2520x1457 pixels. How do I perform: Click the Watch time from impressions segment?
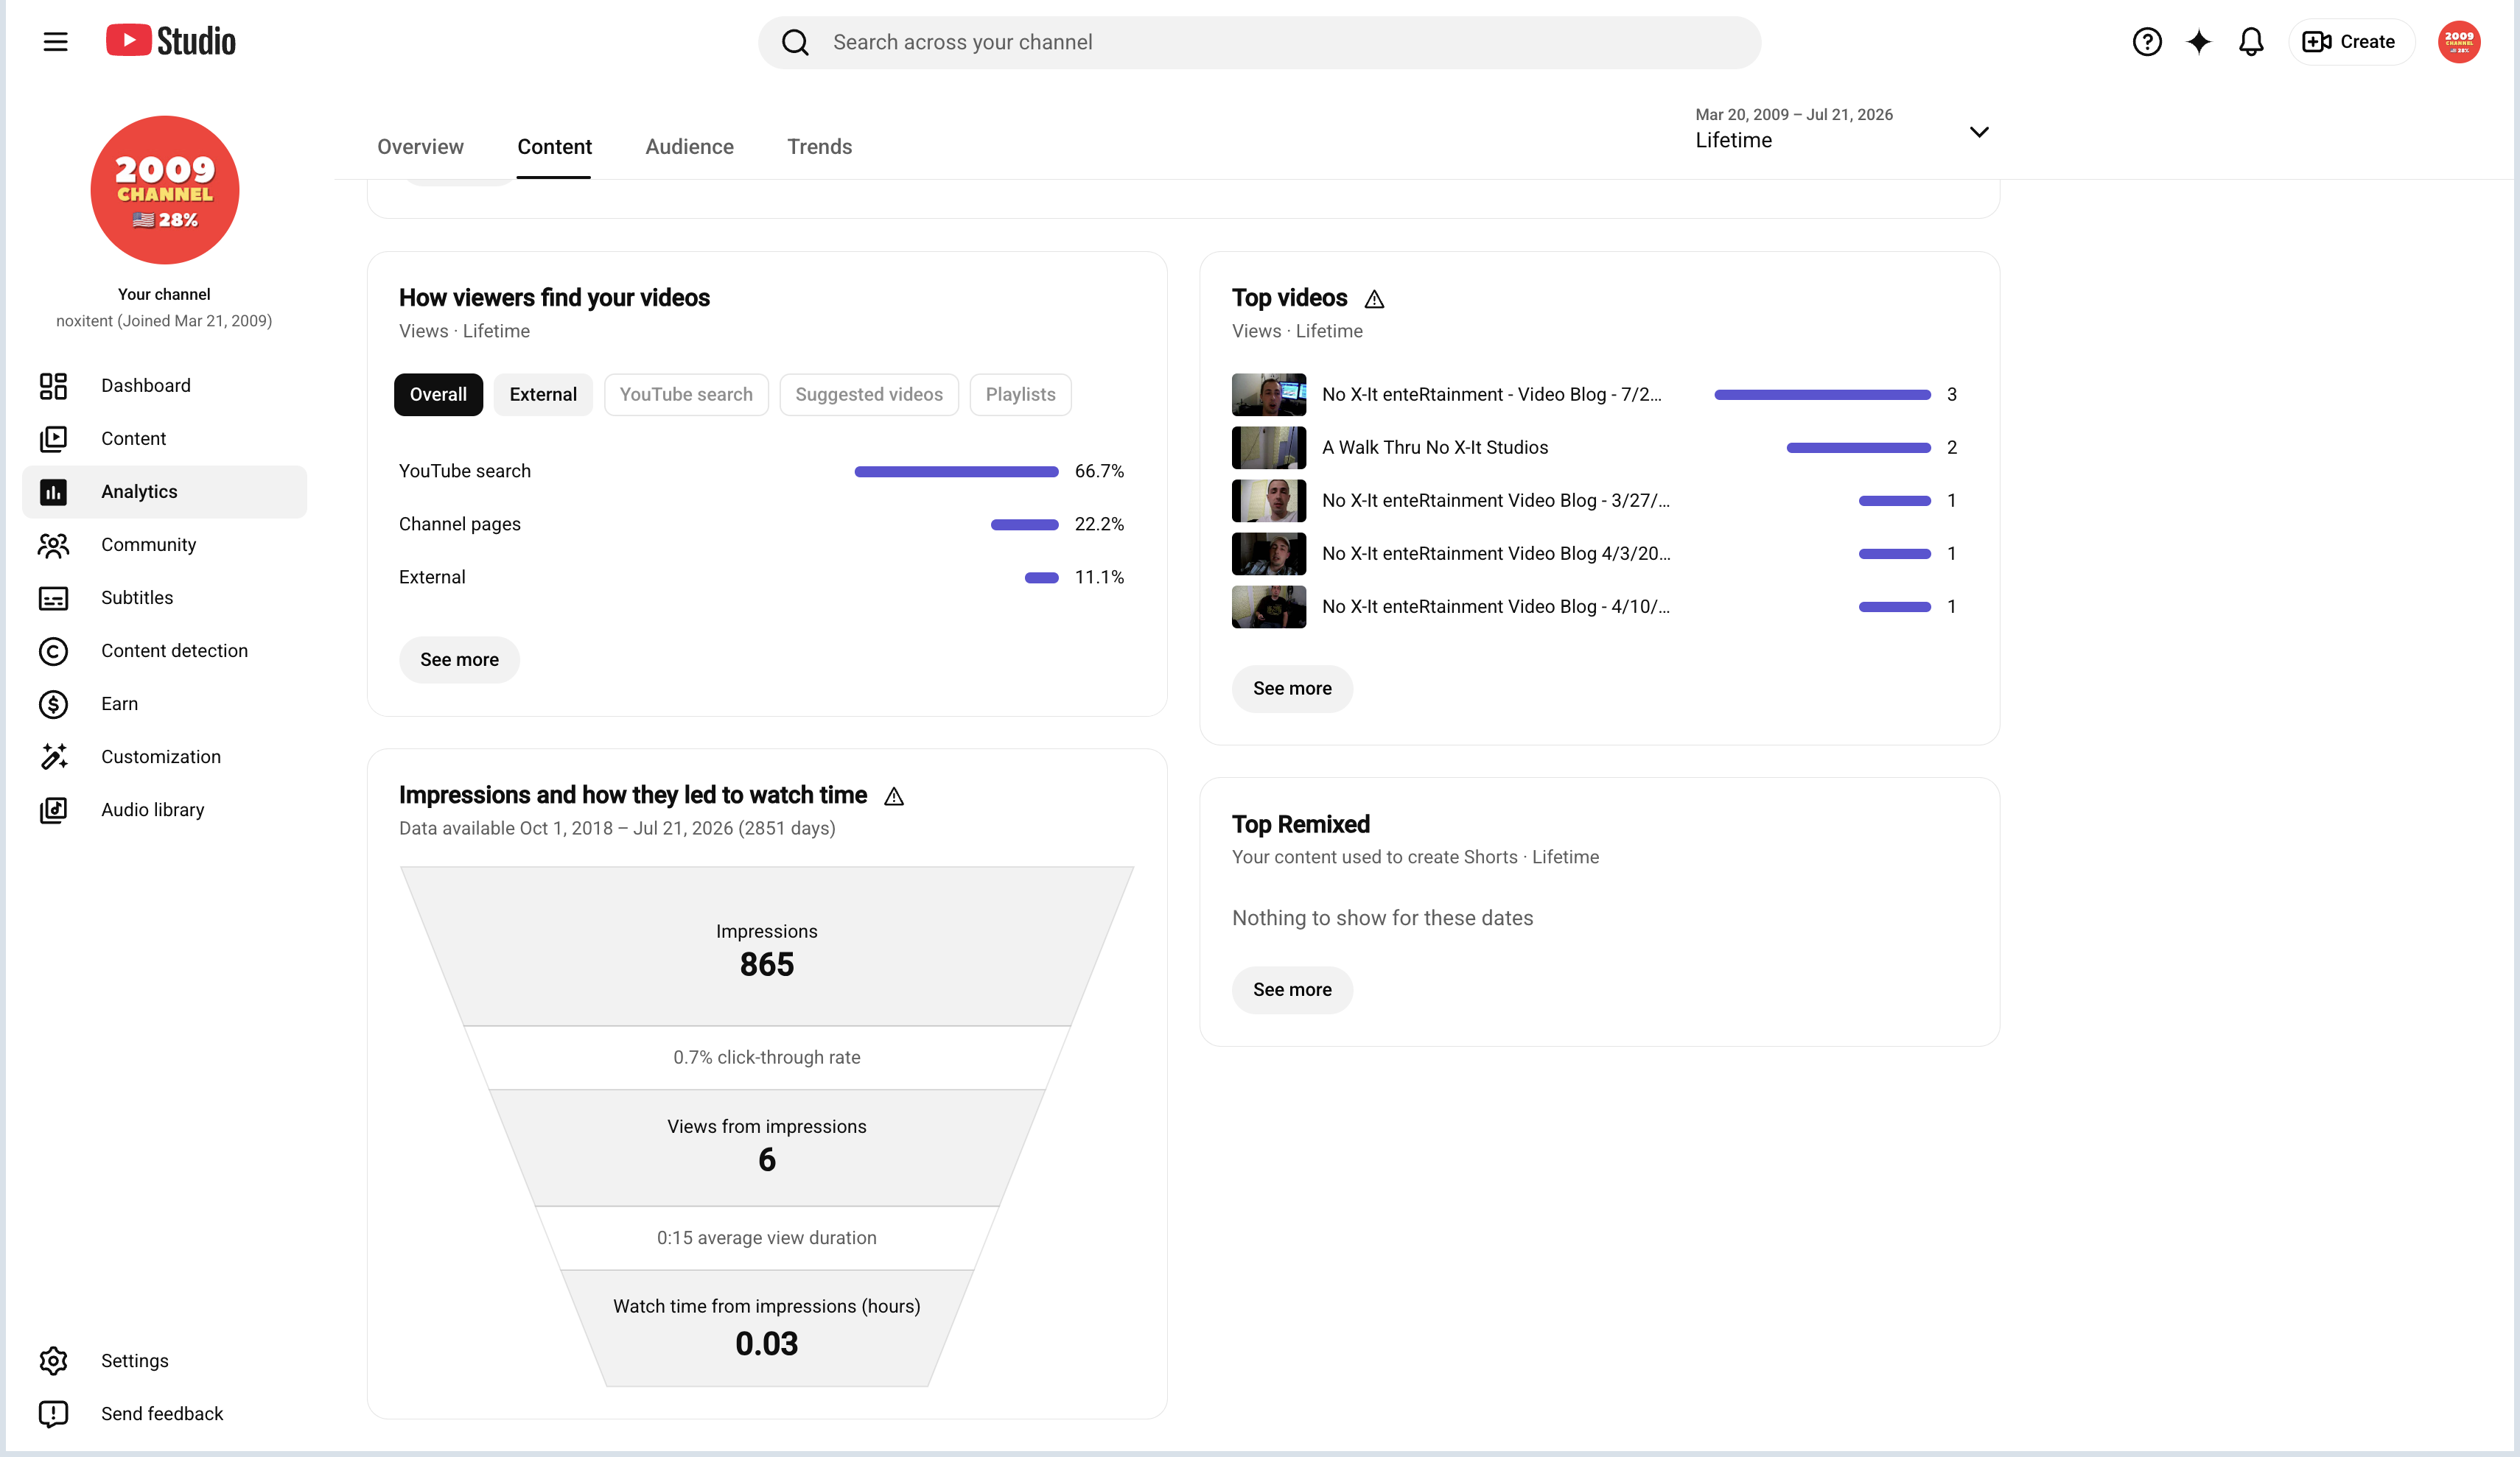(x=767, y=1328)
